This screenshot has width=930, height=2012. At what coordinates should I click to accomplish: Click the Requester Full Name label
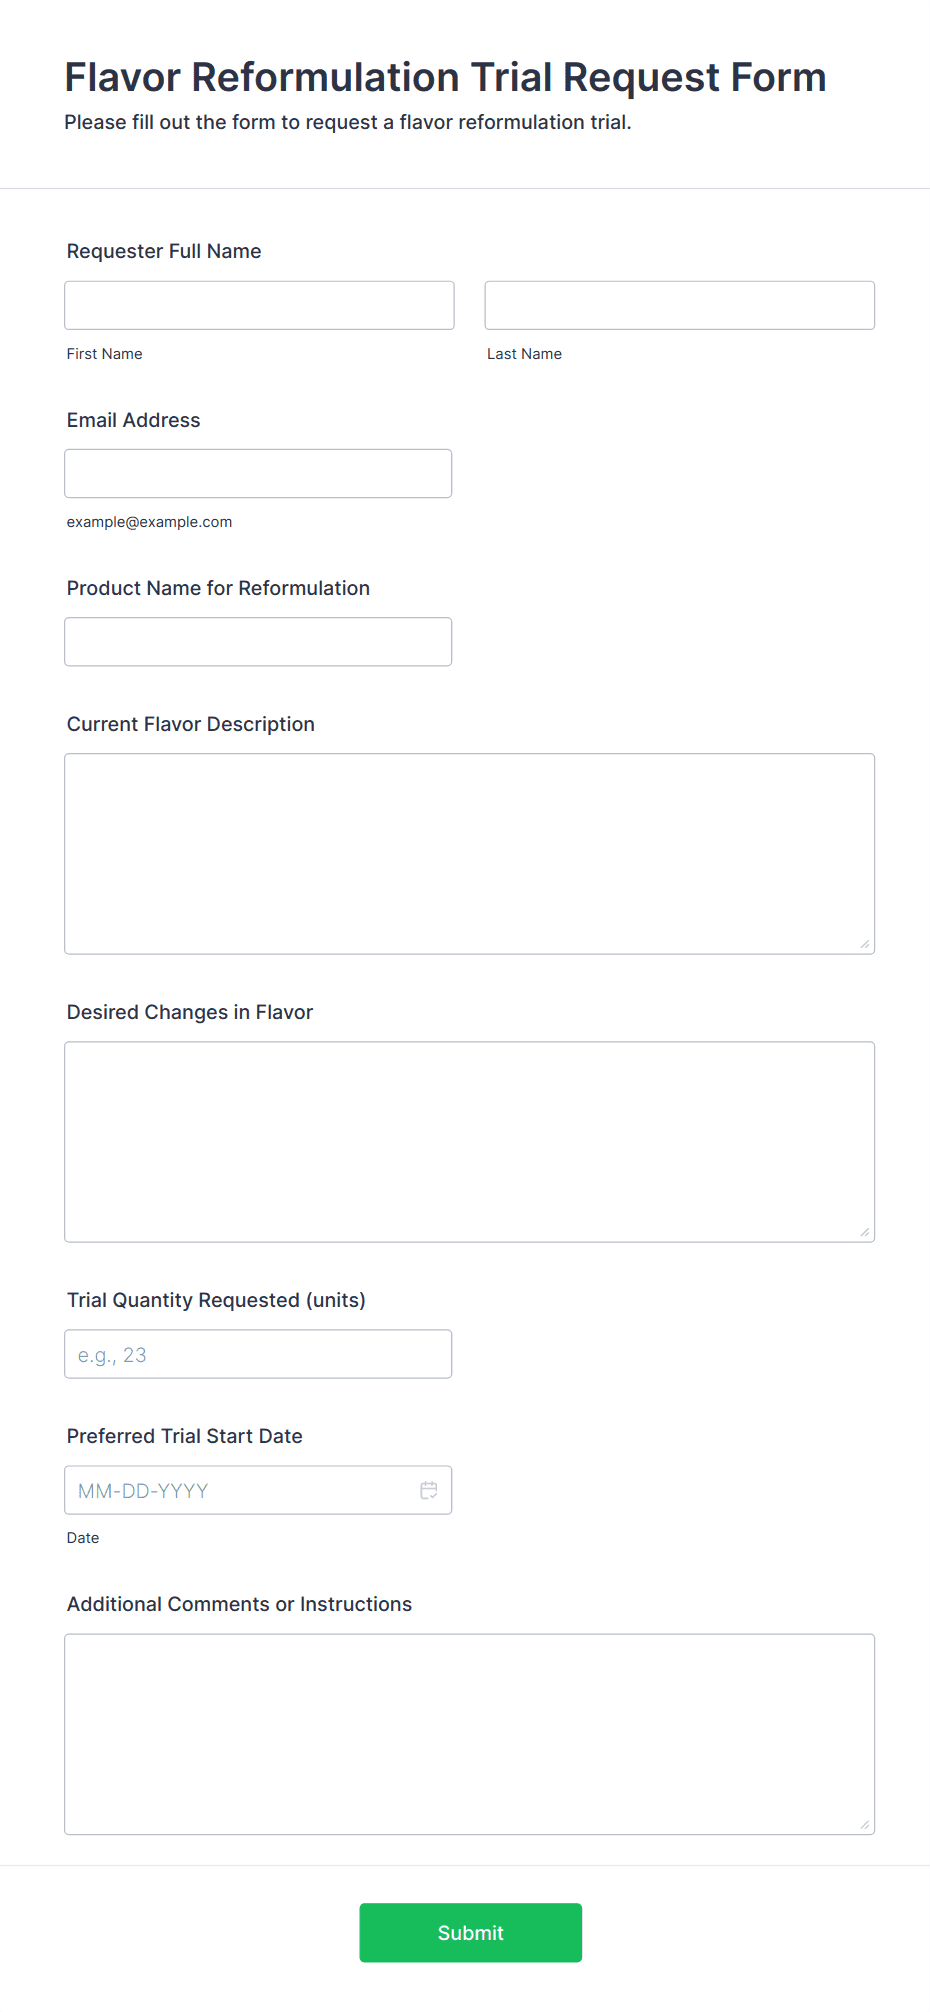point(164,251)
